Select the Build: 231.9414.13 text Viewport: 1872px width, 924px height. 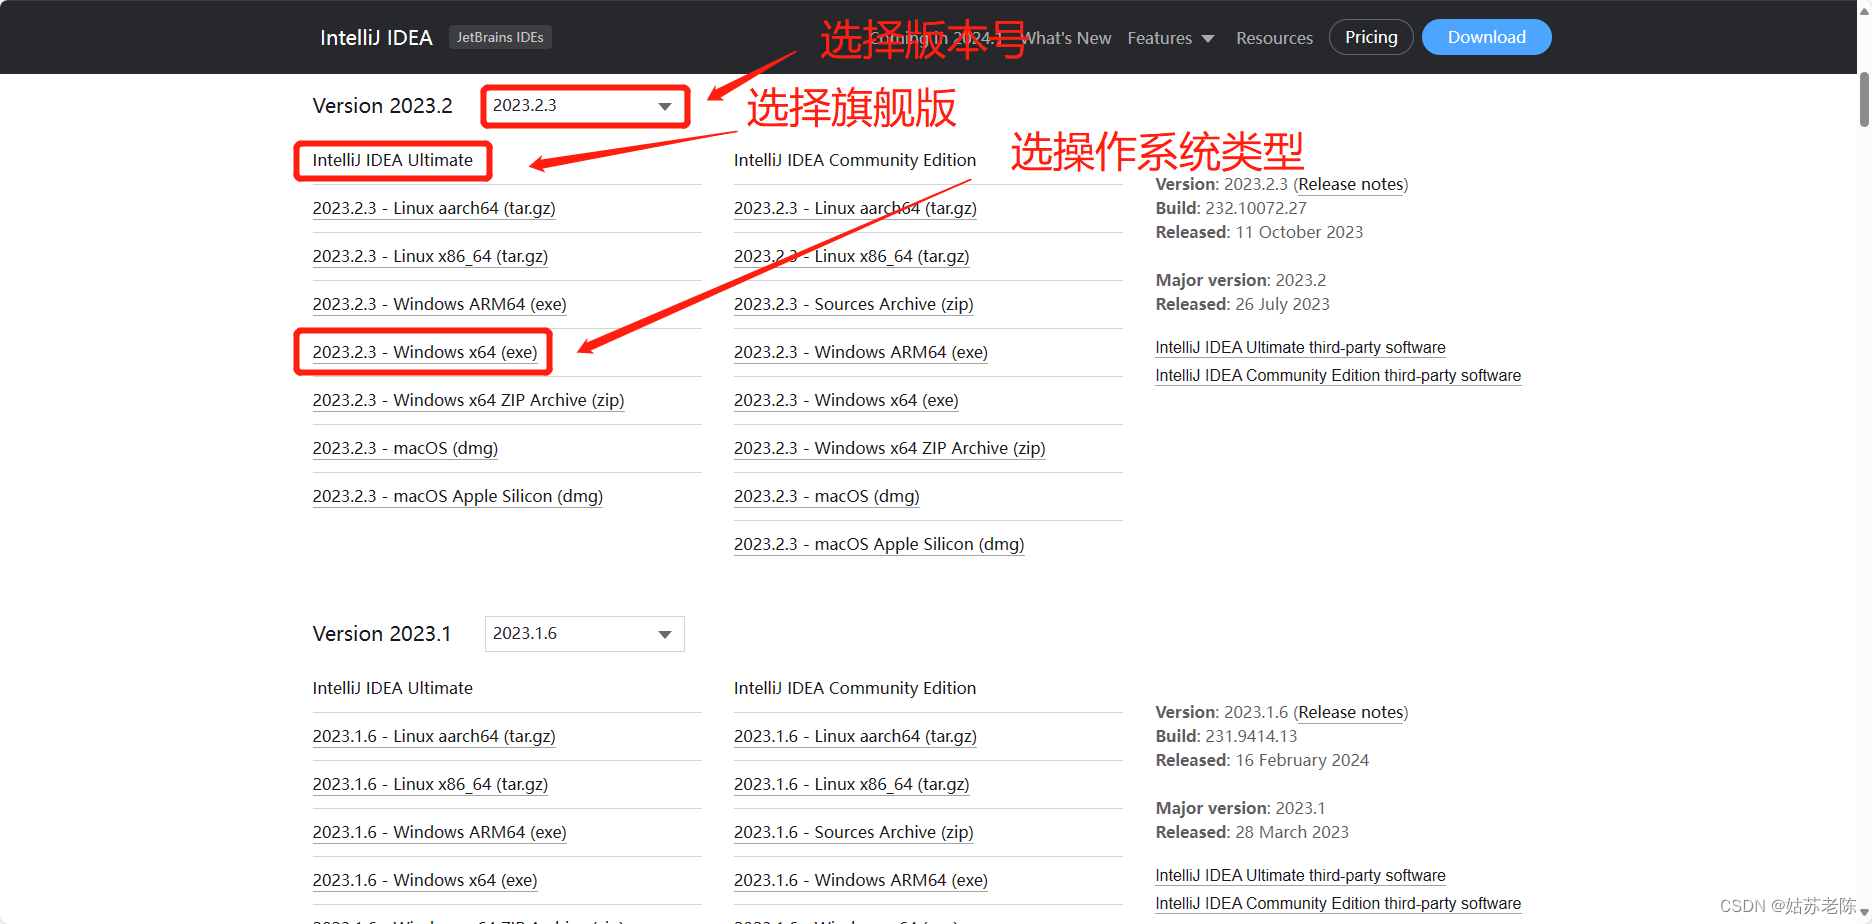(x=1226, y=736)
